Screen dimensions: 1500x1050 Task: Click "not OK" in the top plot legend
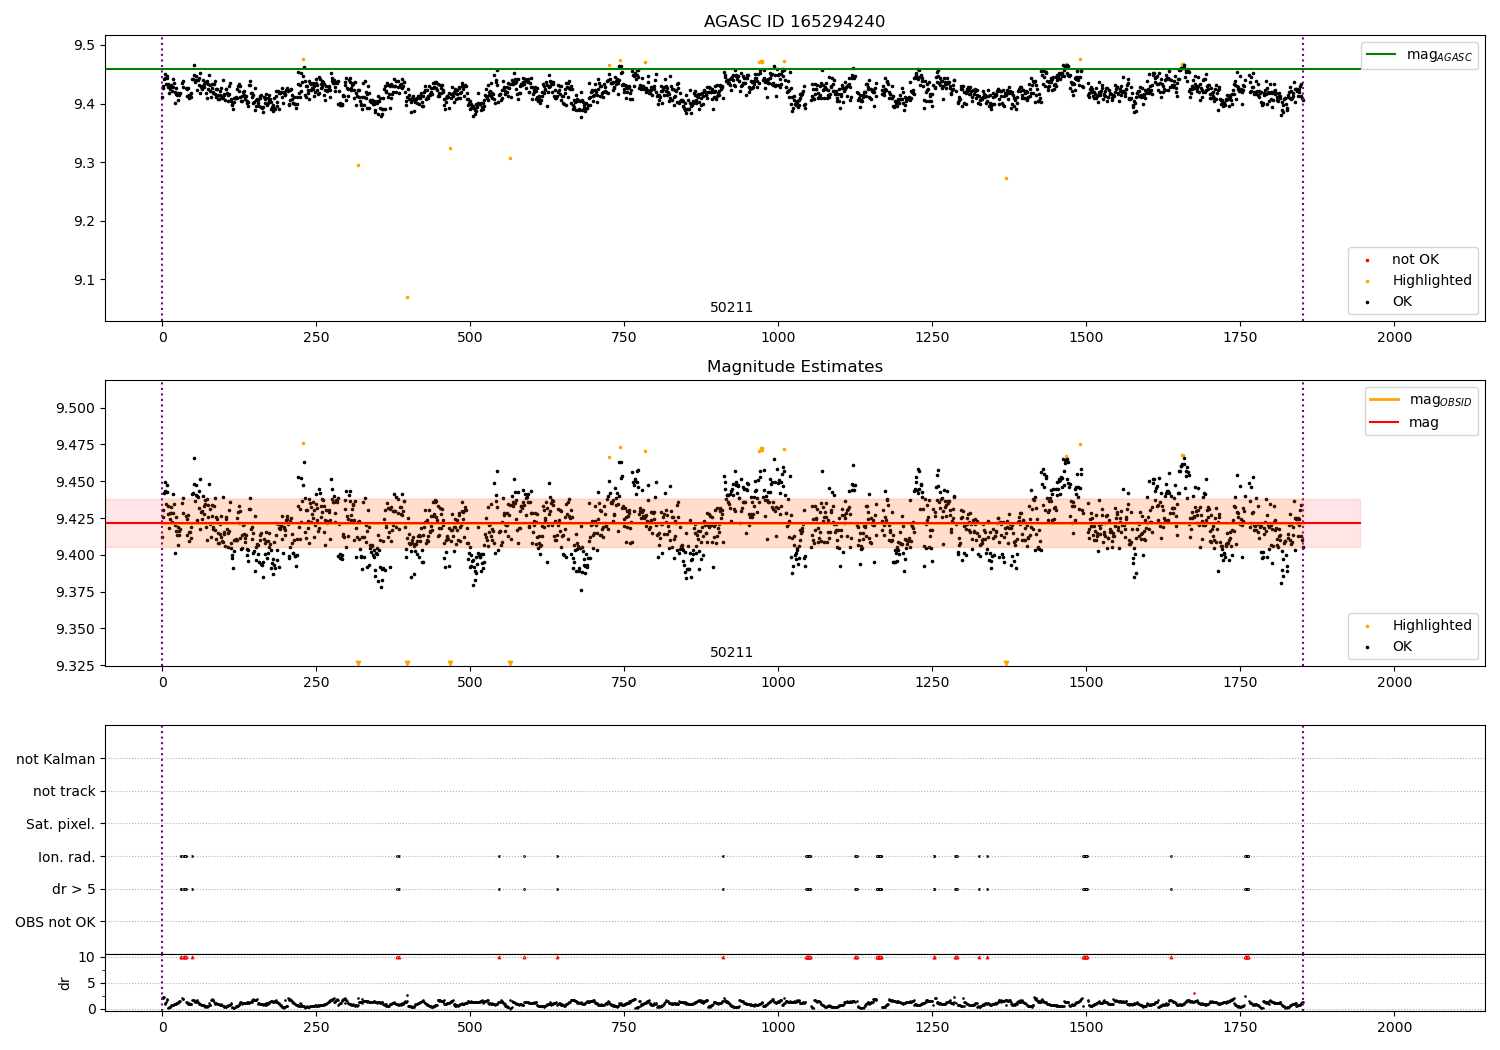coord(1415,260)
